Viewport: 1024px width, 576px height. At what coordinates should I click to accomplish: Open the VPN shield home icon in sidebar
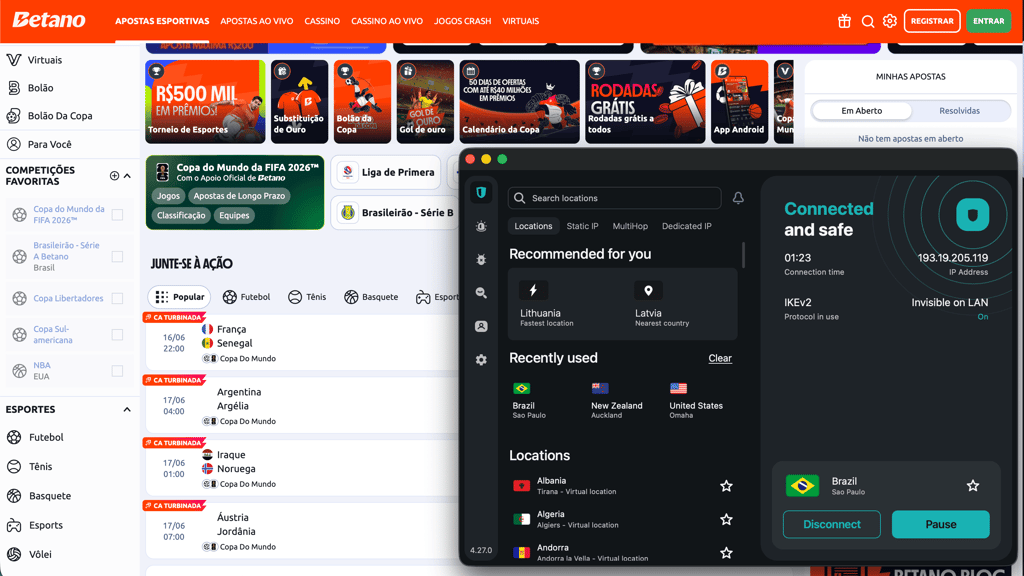481,193
